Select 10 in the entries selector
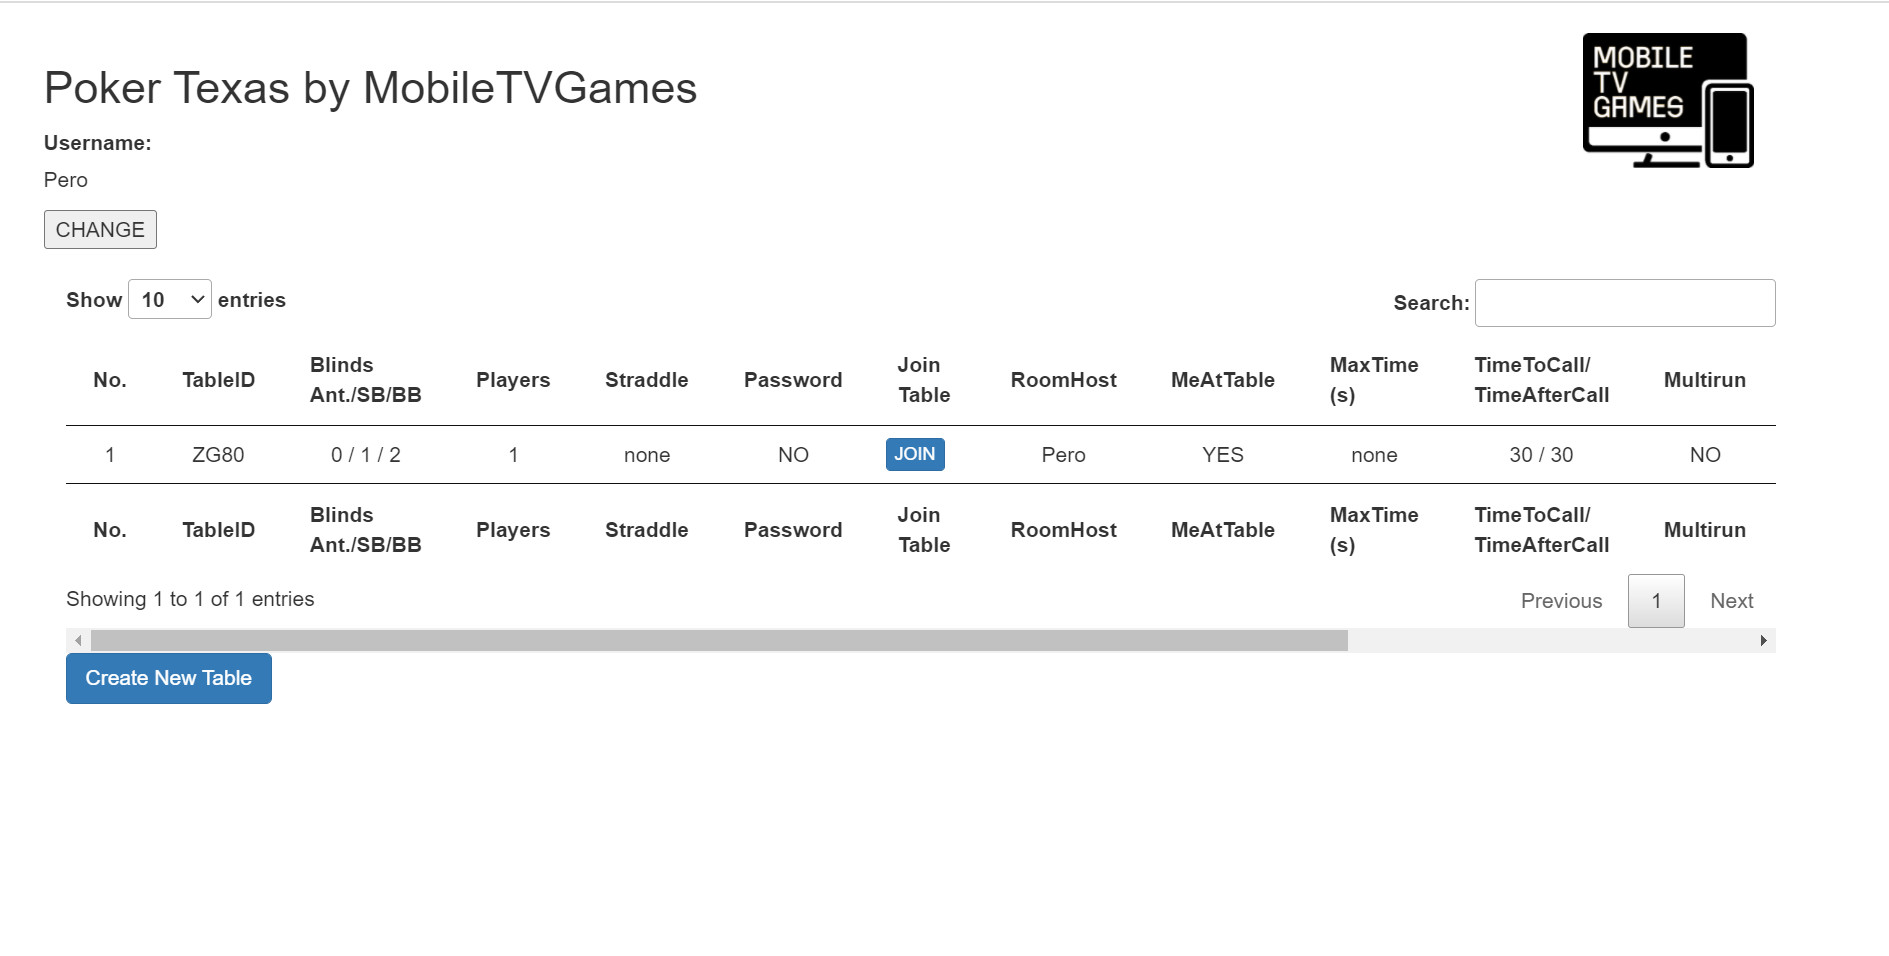Screen dimensions: 1889x956 tap(169, 299)
